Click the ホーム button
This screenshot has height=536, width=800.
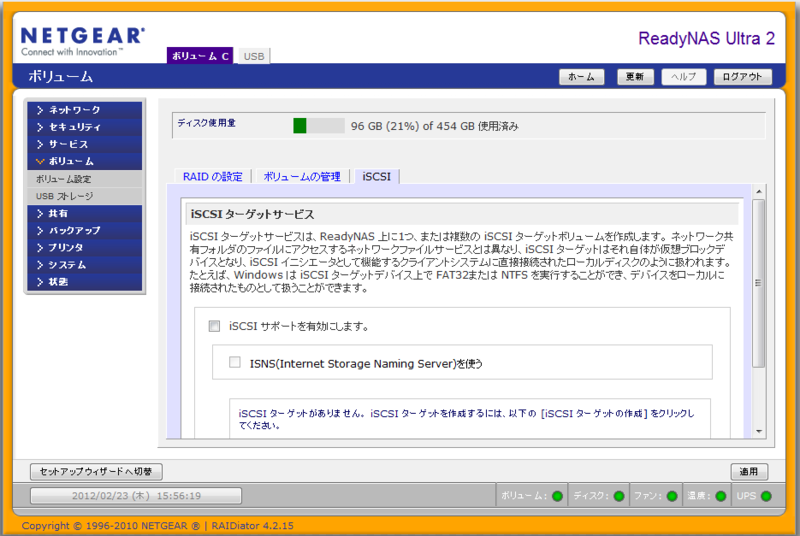[582, 76]
